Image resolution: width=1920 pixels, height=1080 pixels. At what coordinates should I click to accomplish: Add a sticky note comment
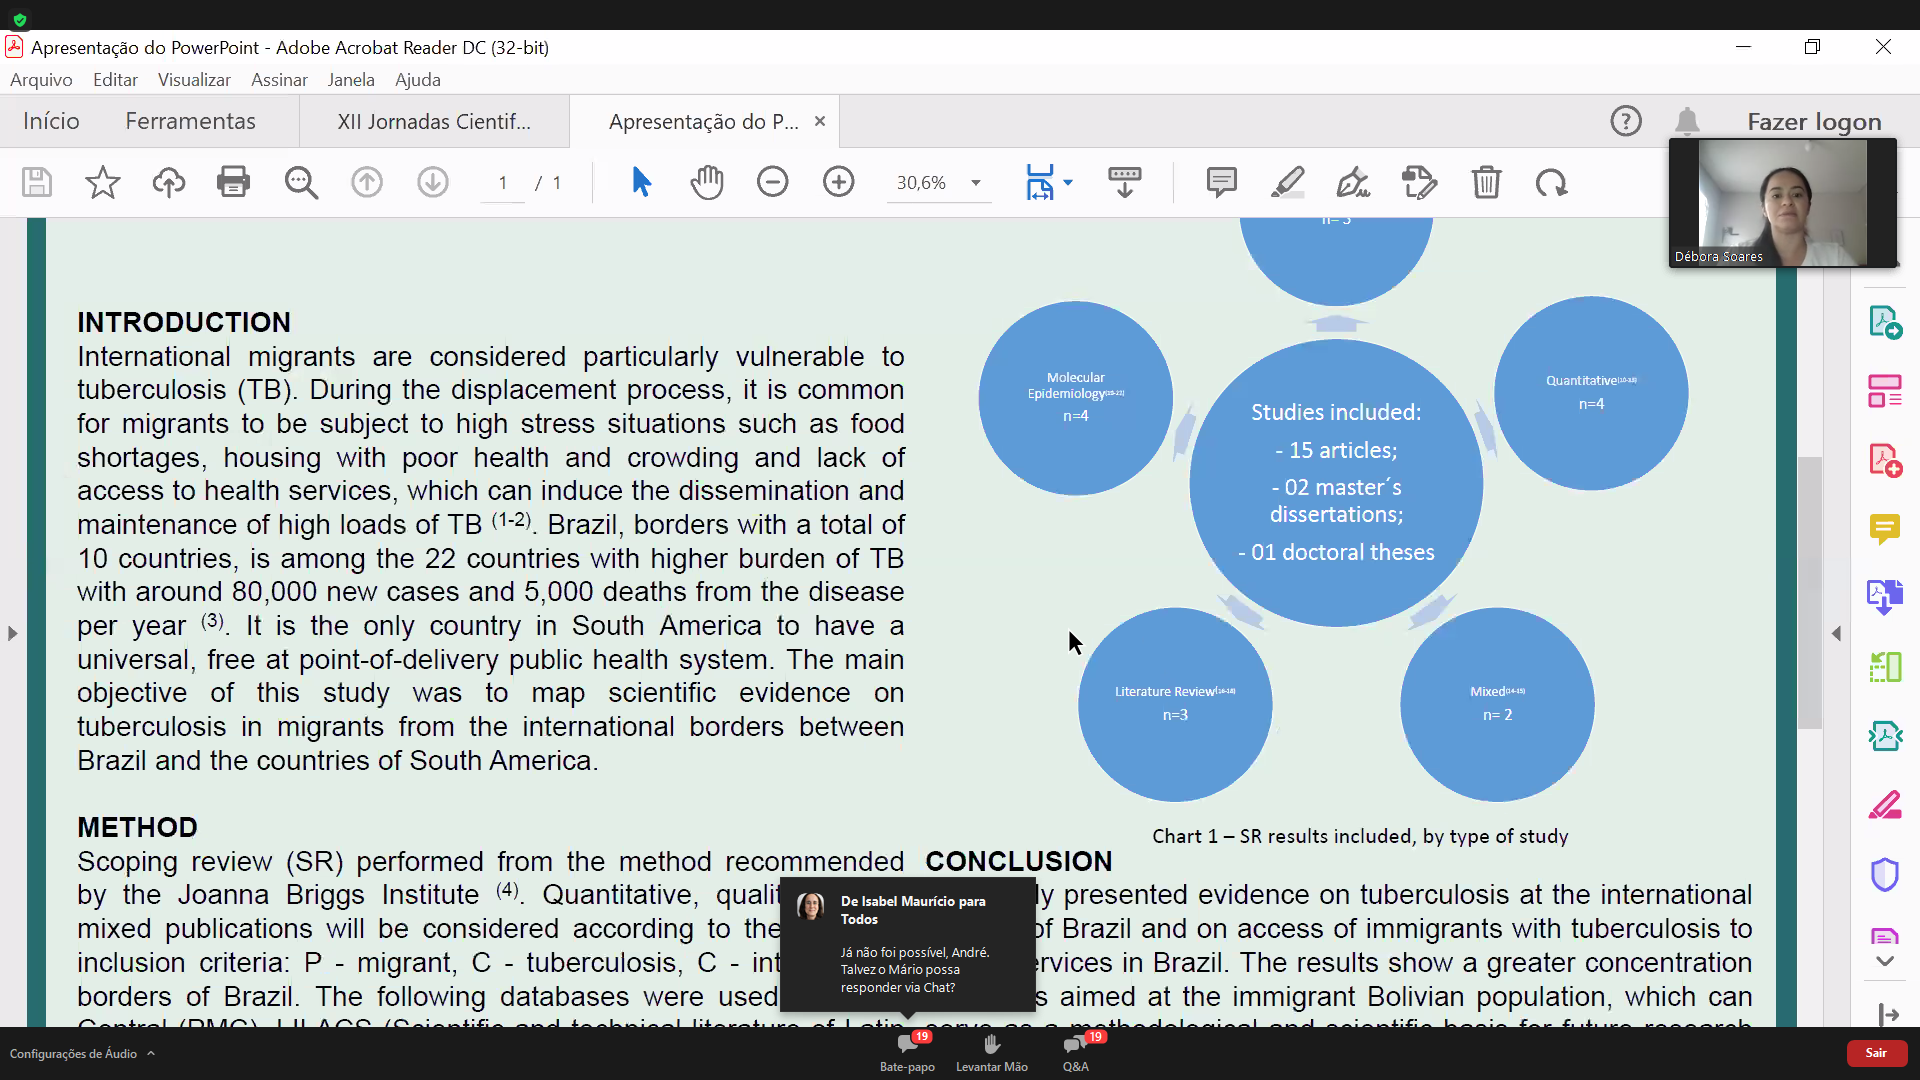(x=1221, y=182)
